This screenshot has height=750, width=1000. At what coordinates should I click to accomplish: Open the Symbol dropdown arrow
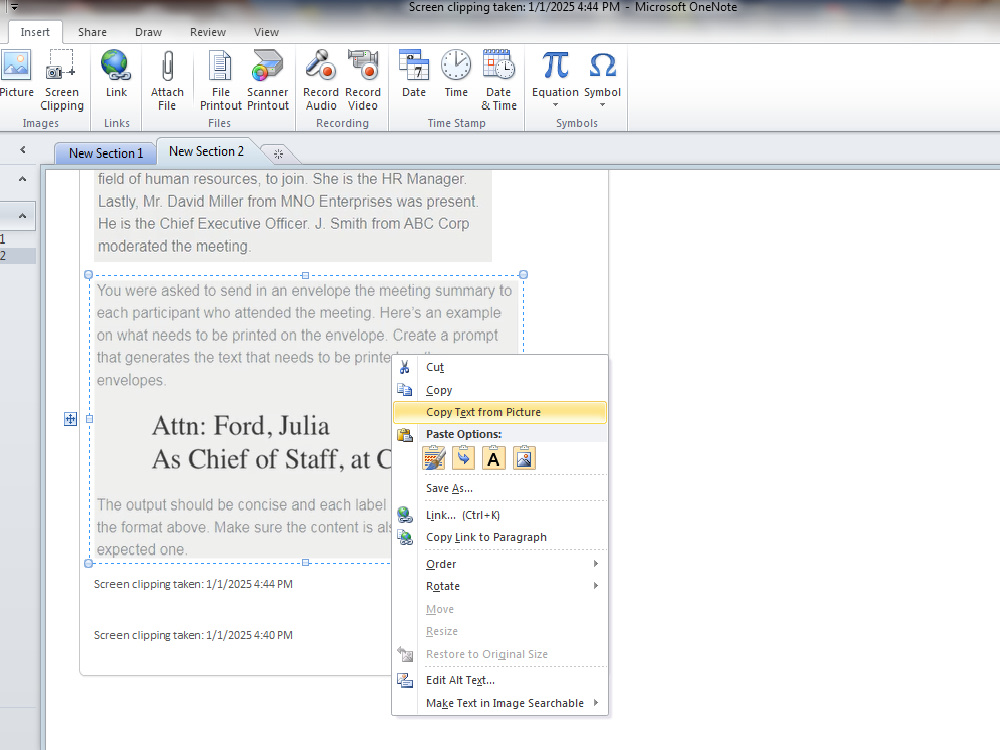[602, 105]
